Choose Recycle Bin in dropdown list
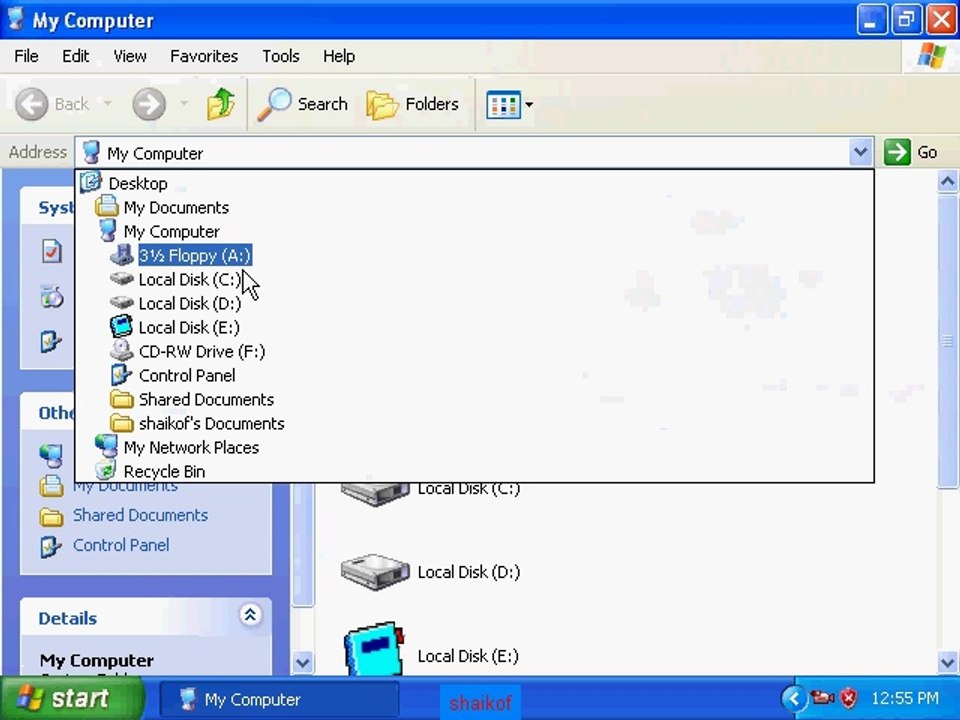The height and width of the screenshot is (720, 960). click(164, 471)
